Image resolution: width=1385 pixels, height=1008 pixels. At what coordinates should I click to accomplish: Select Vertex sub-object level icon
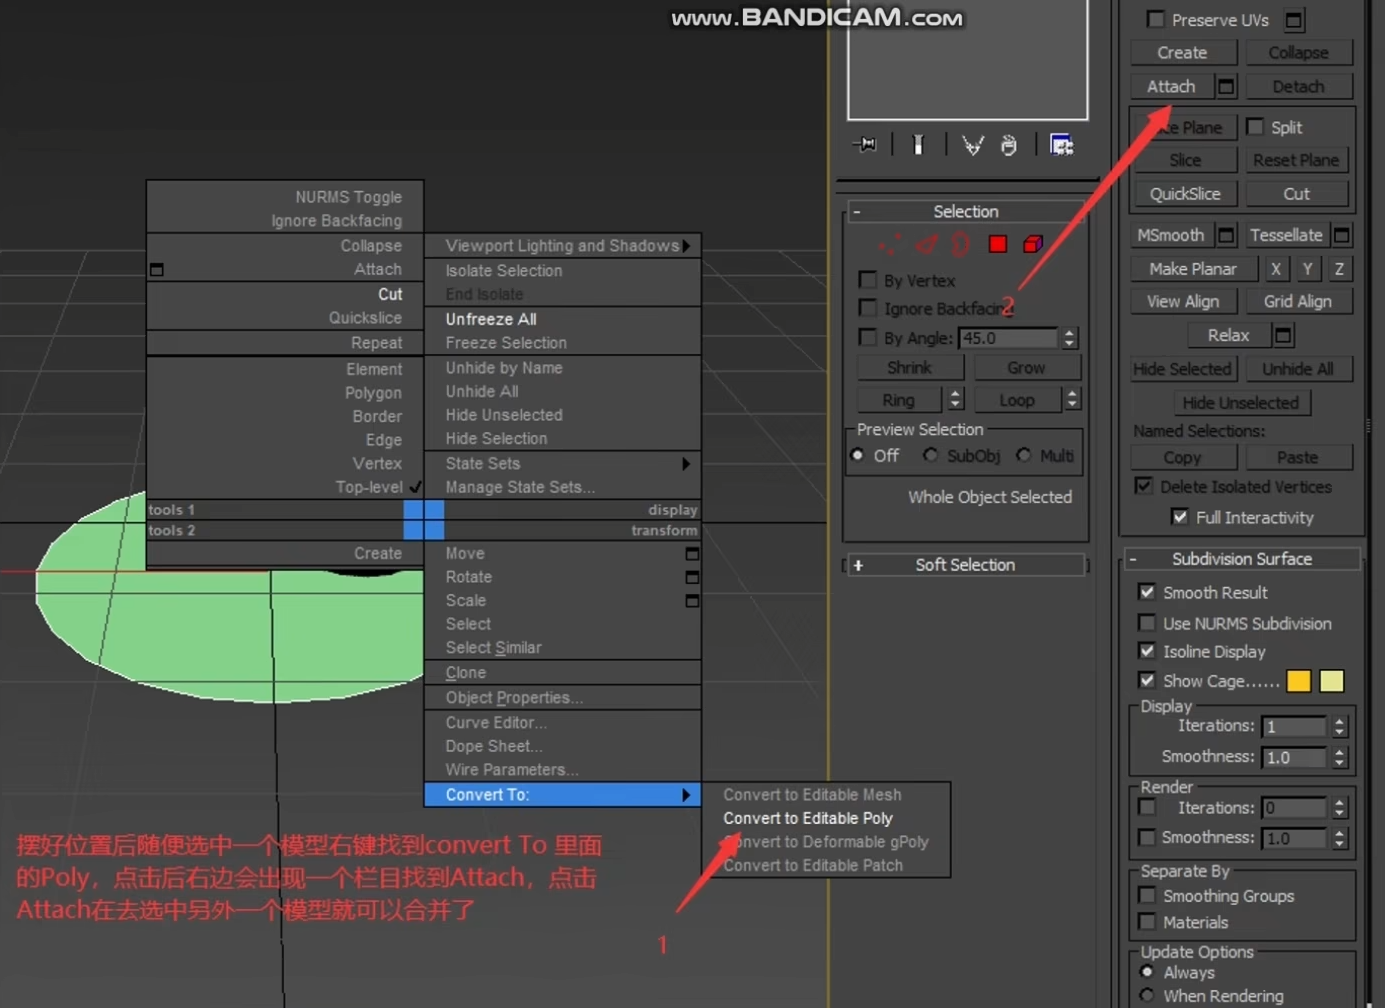889,244
